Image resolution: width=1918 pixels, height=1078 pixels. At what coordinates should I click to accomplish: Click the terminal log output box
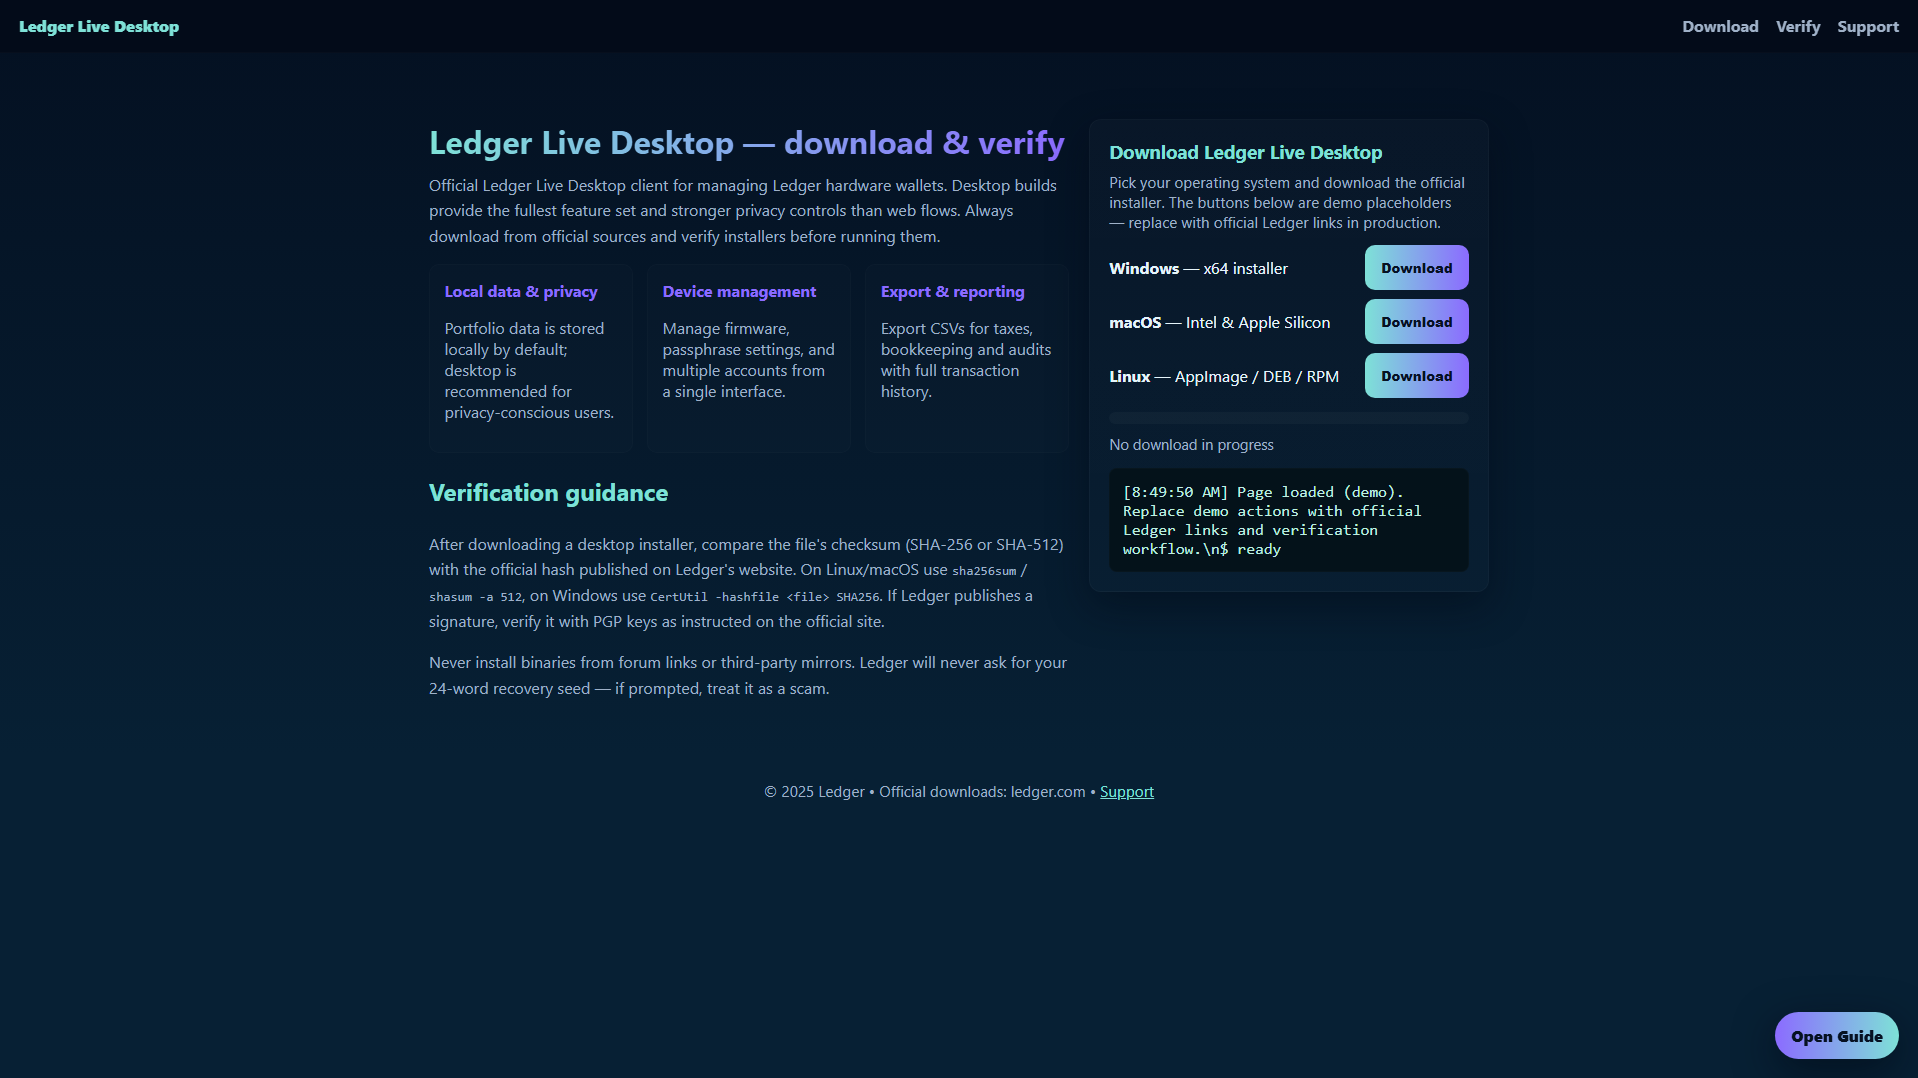tap(1288, 520)
